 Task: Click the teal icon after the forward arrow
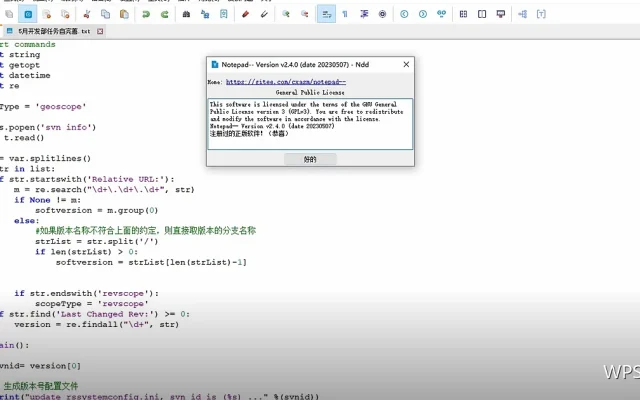tap(442, 14)
